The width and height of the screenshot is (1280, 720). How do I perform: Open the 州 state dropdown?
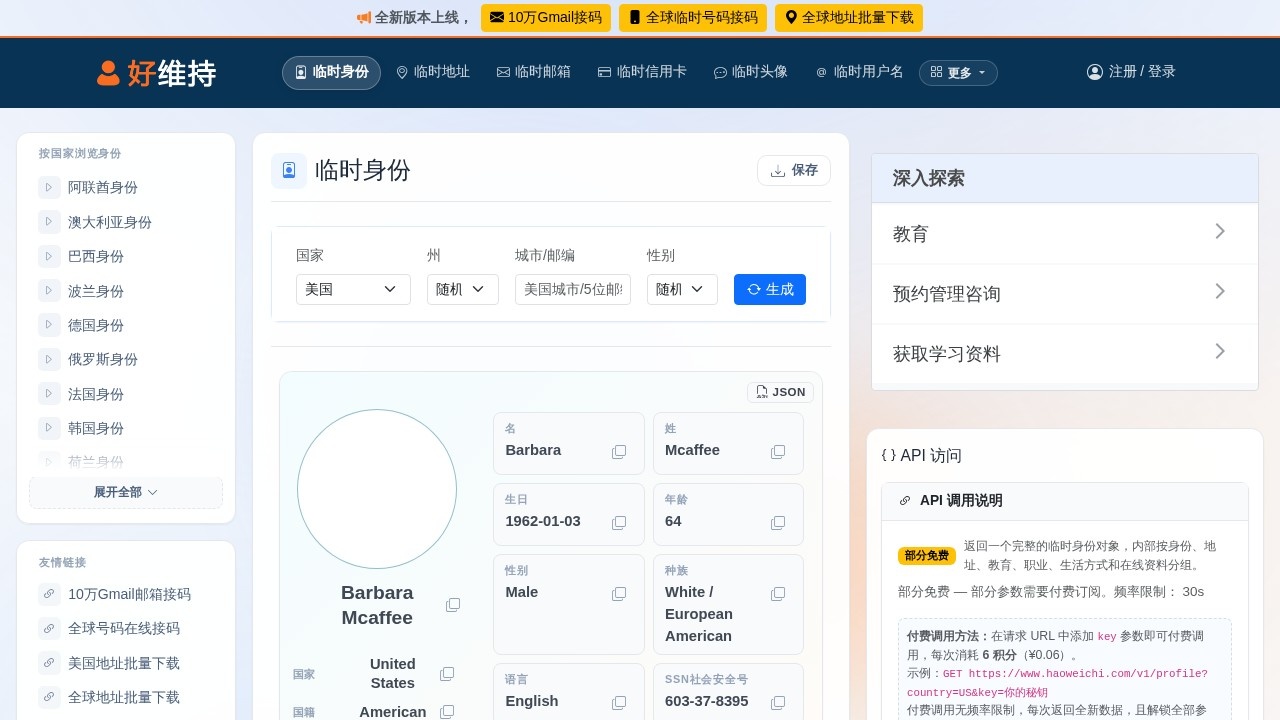click(x=463, y=289)
